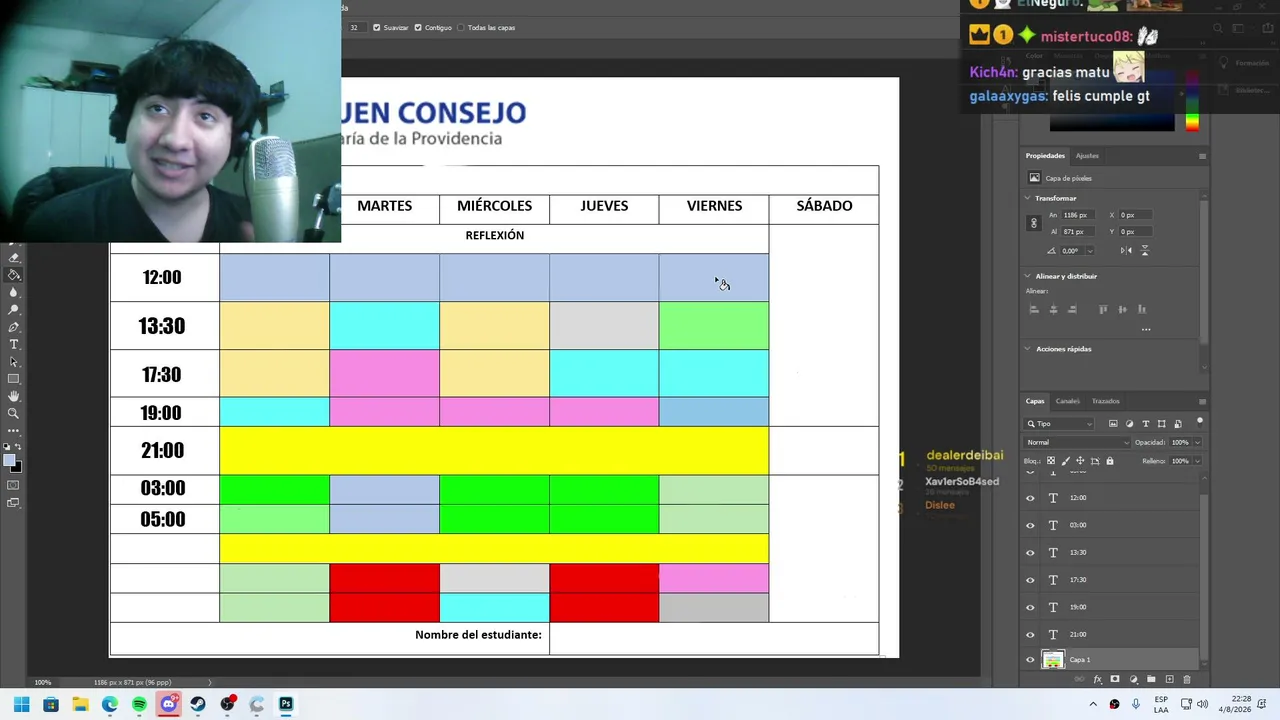1280x720 pixels.
Task: Hide the Capa 1 layer
Action: point(1030,660)
